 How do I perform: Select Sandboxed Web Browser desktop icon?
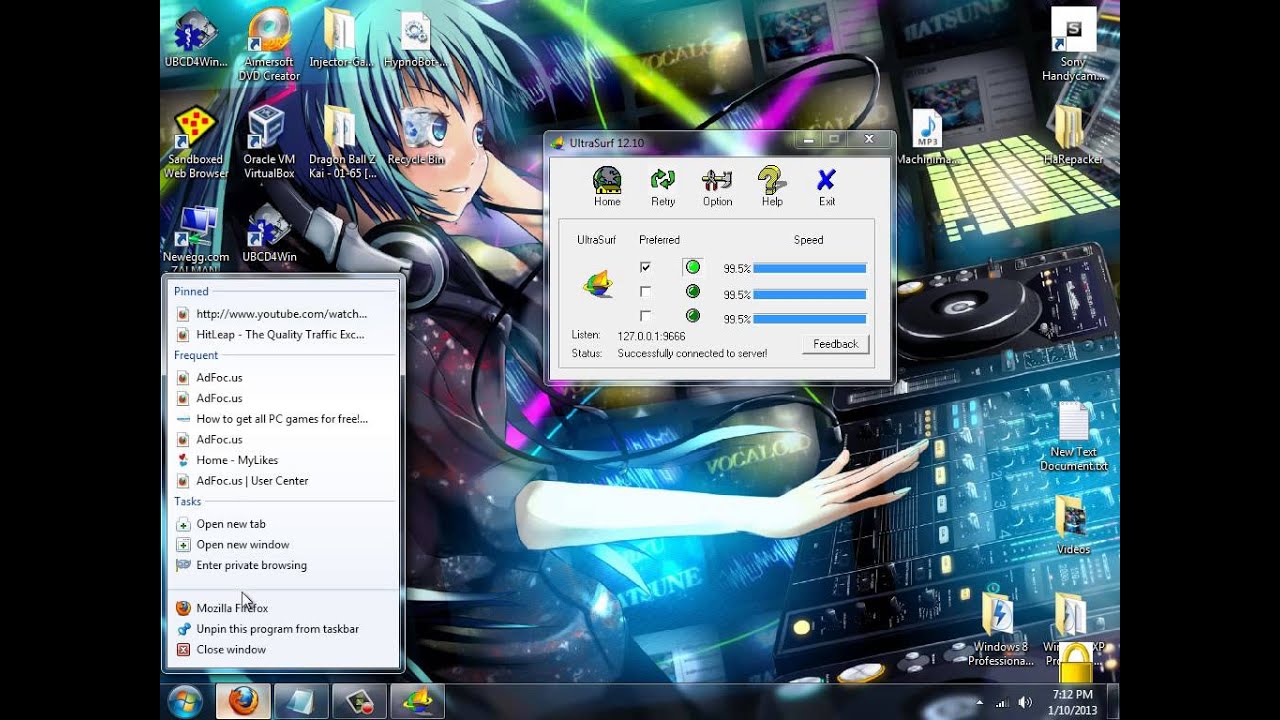pos(195,143)
